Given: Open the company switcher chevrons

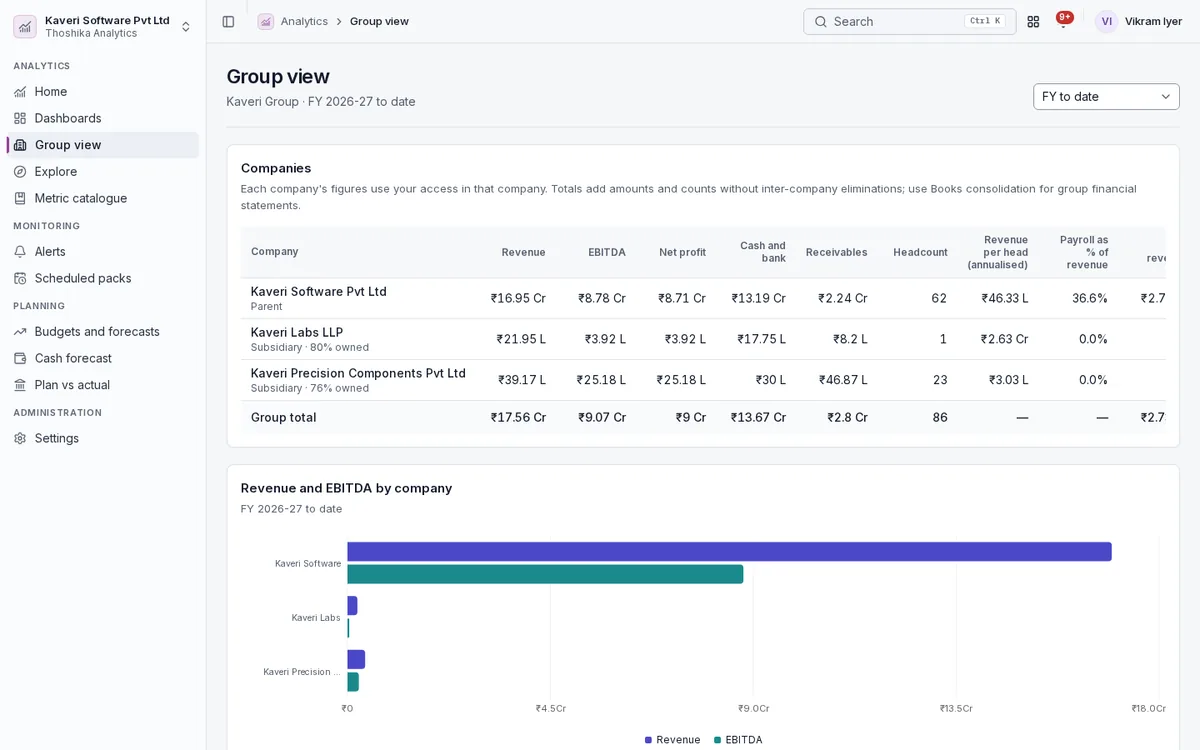Looking at the screenshot, I should pyautogui.click(x=185, y=26).
